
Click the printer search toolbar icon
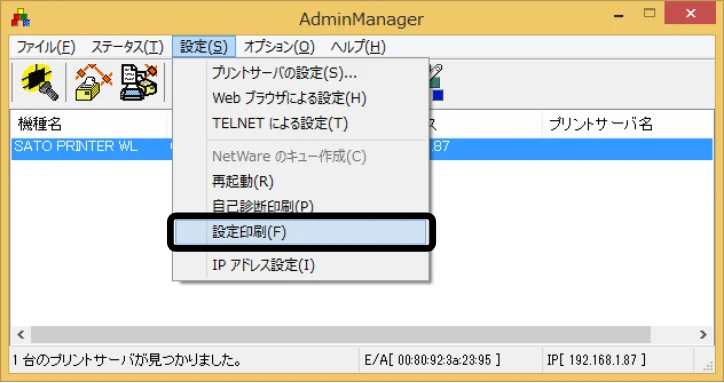pyautogui.click(x=39, y=82)
